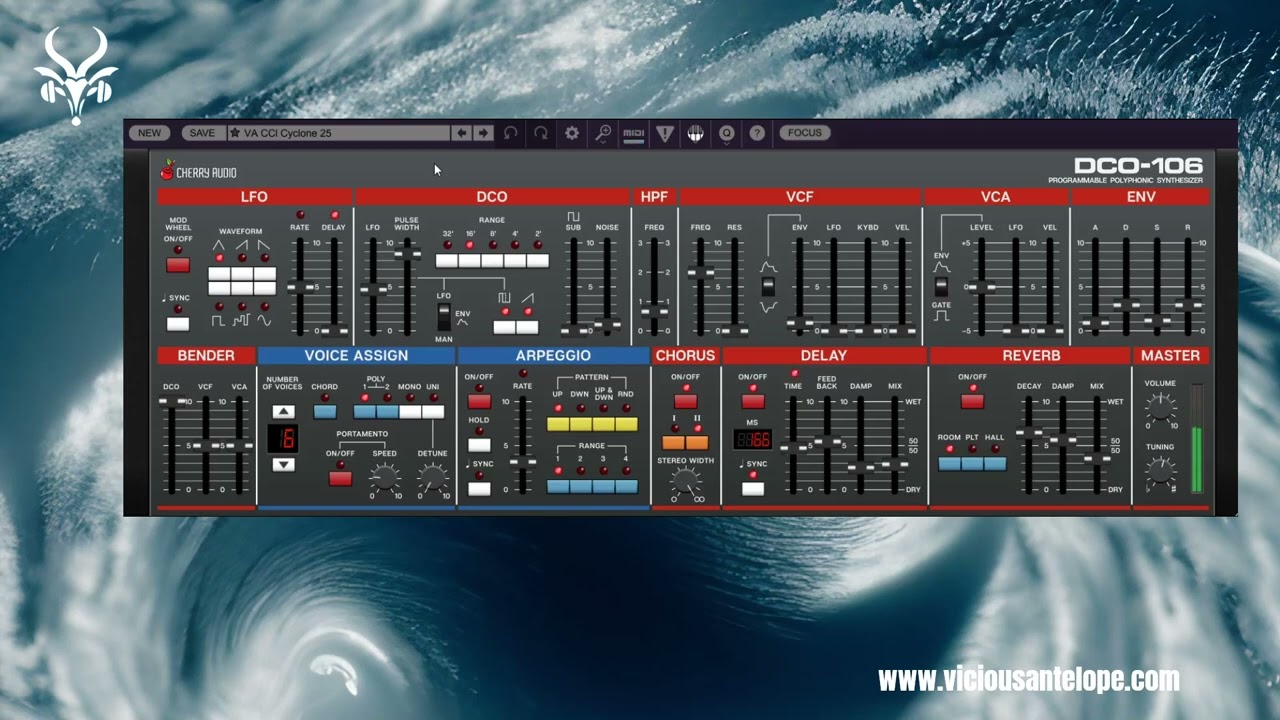The width and height of the screenshot is (1280, 720).
Task: Toggle CHORUS ON/OFF red button
Action: [x=685, y=401]
